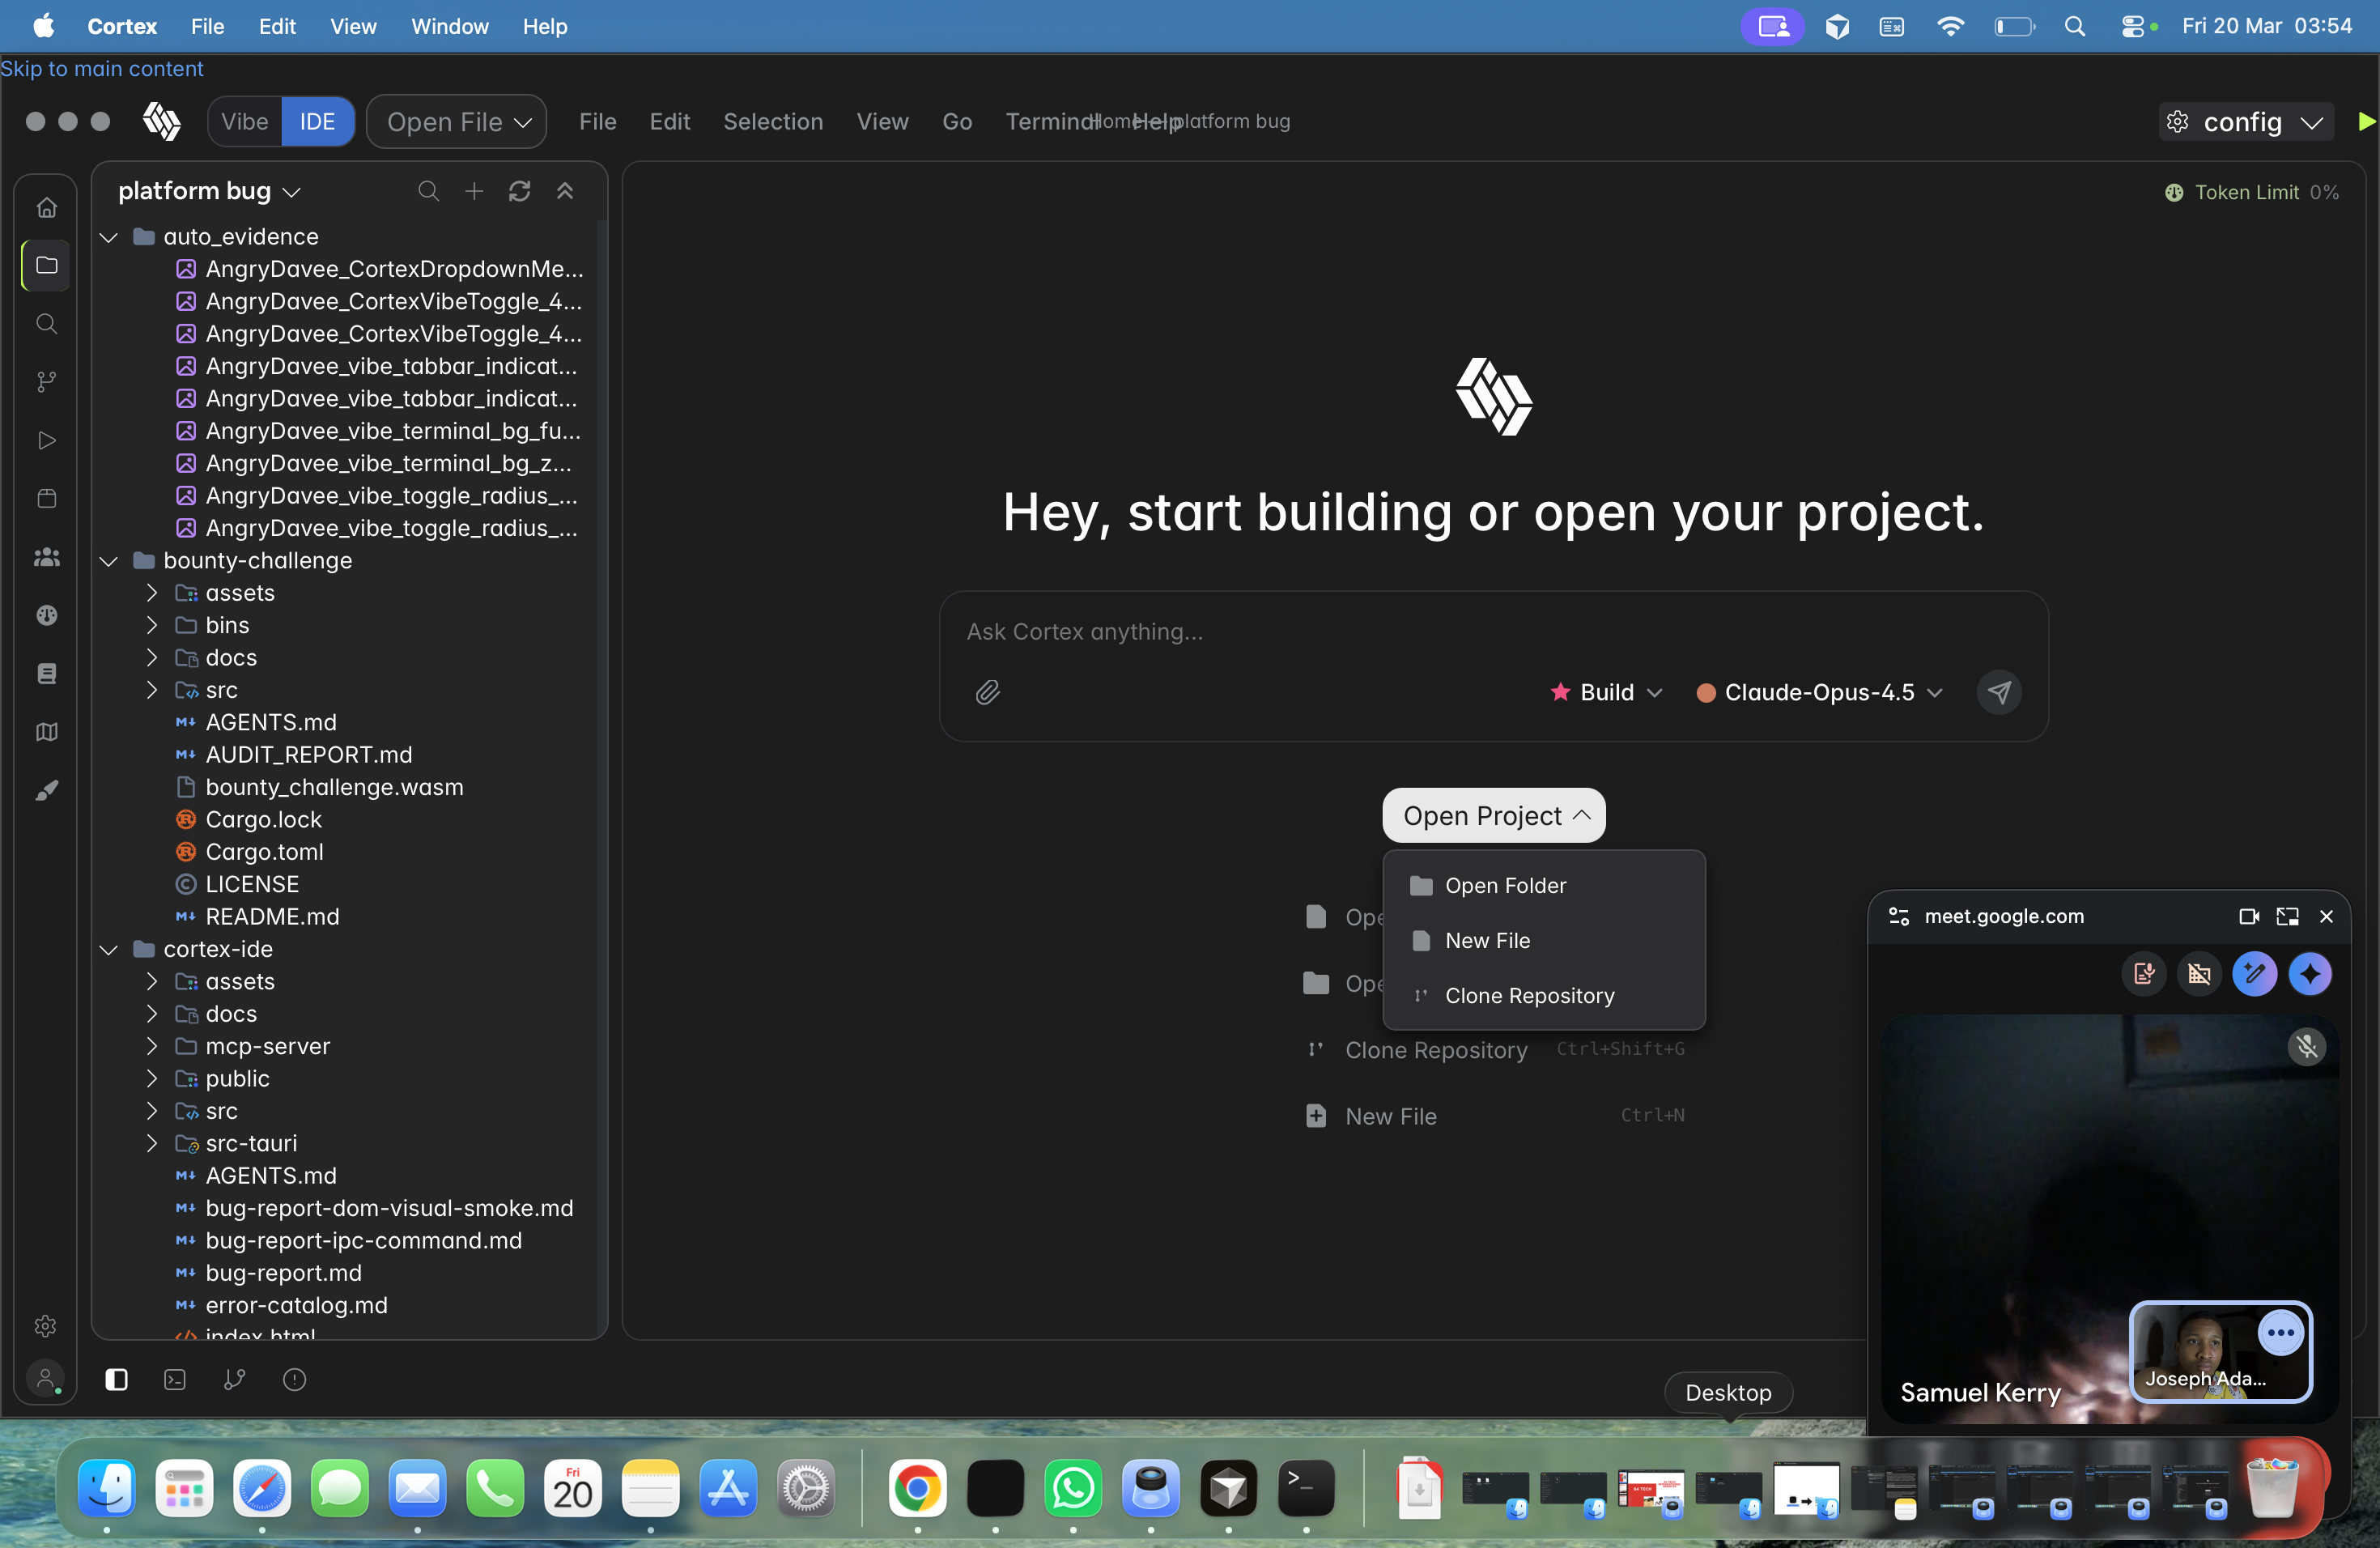The height and width of the screenshot is (1548, 2380).
Task: Attach a file using the paperclip icon
Action: (988, 692)
